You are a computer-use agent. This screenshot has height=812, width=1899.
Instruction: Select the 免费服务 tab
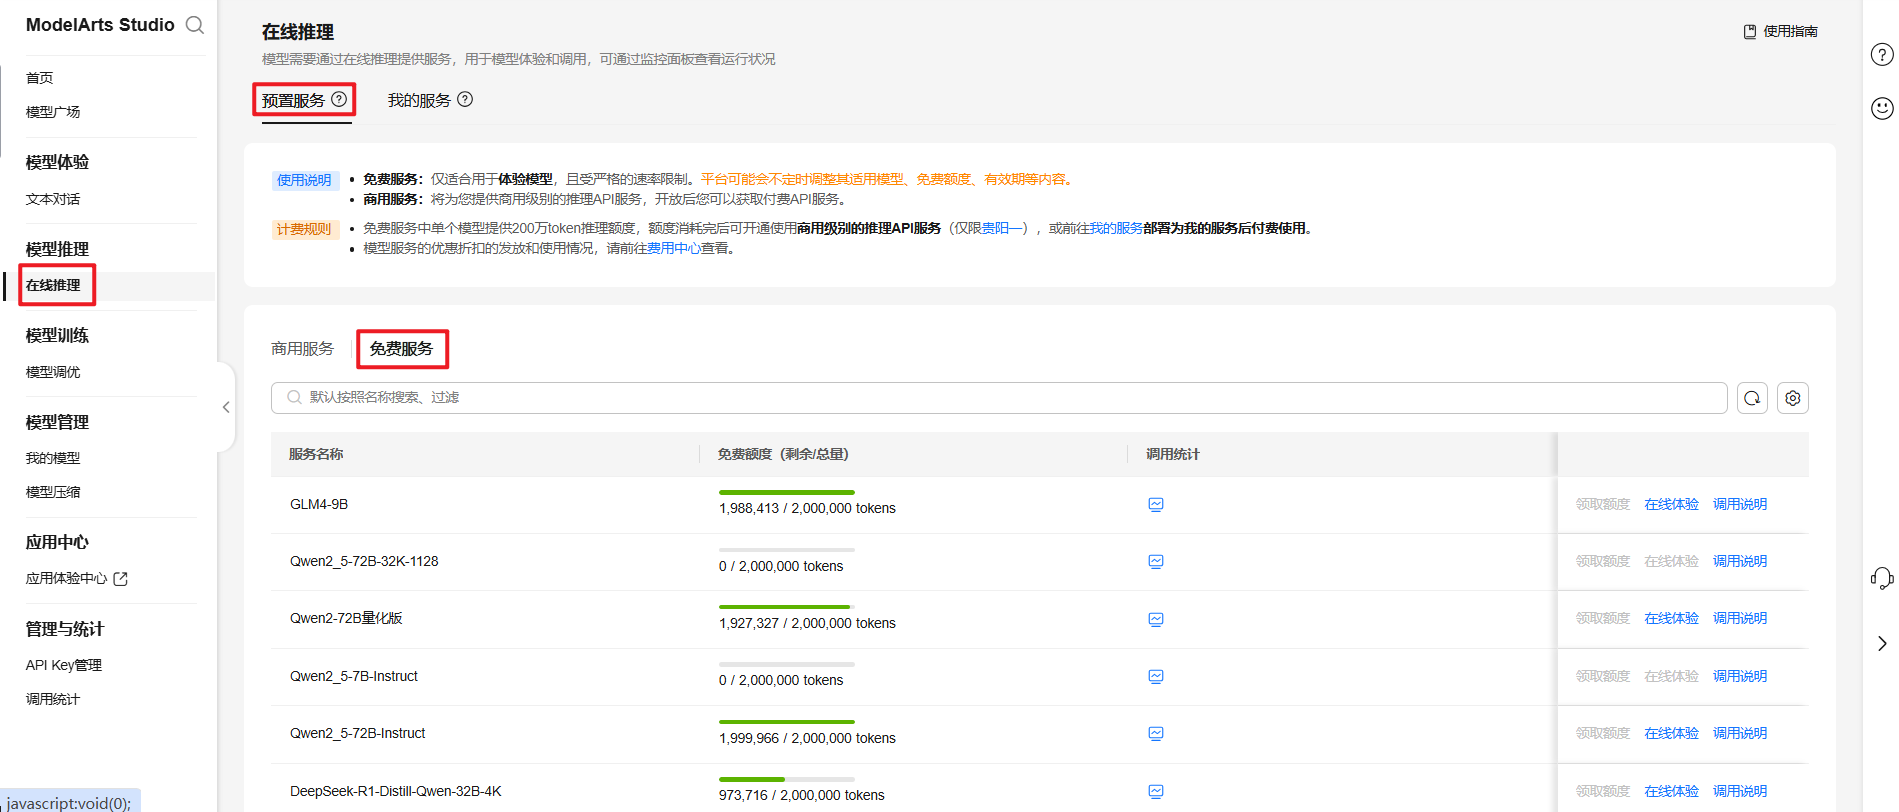pos(401,348)
